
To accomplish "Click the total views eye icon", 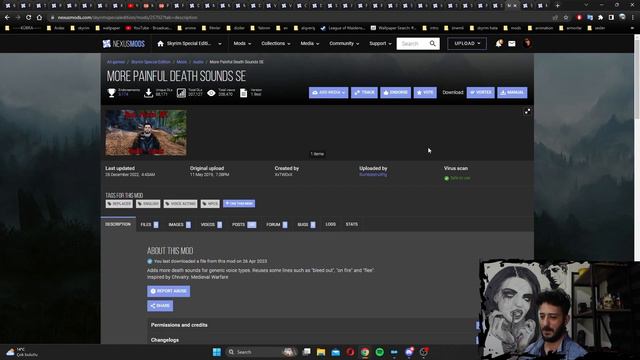I will tap(211, 93).
